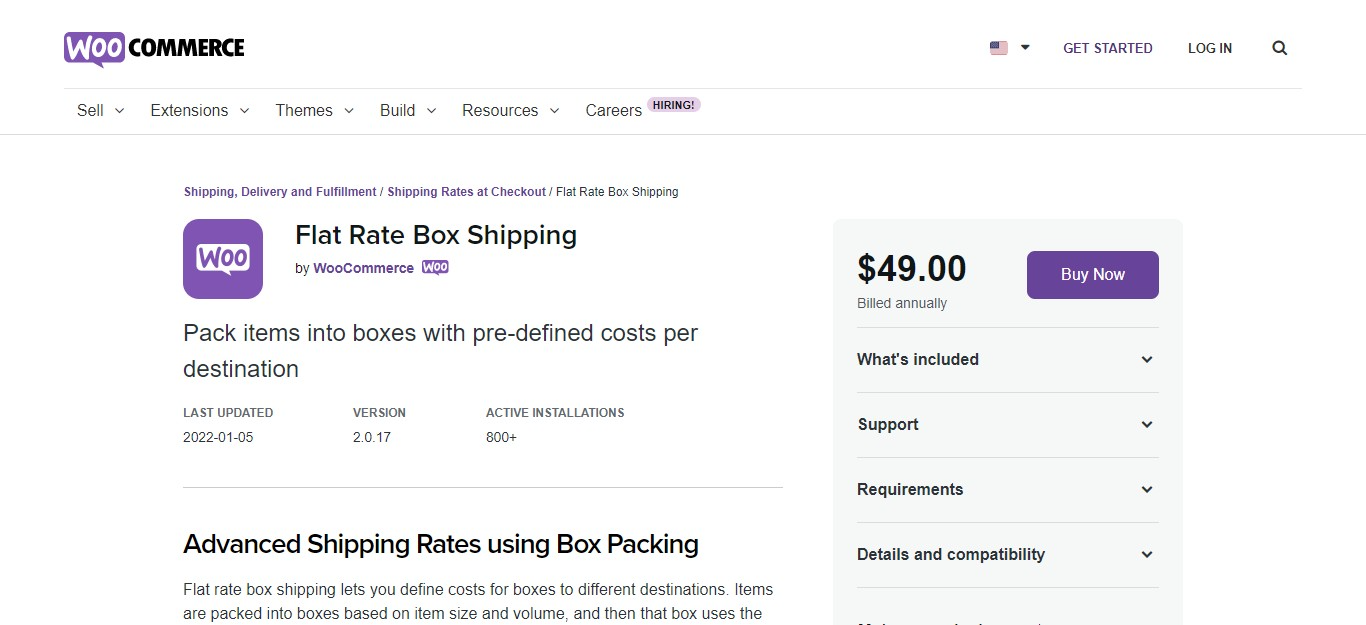
Task: Click the last updated date 2022-01-05
Action: (218, 437)
